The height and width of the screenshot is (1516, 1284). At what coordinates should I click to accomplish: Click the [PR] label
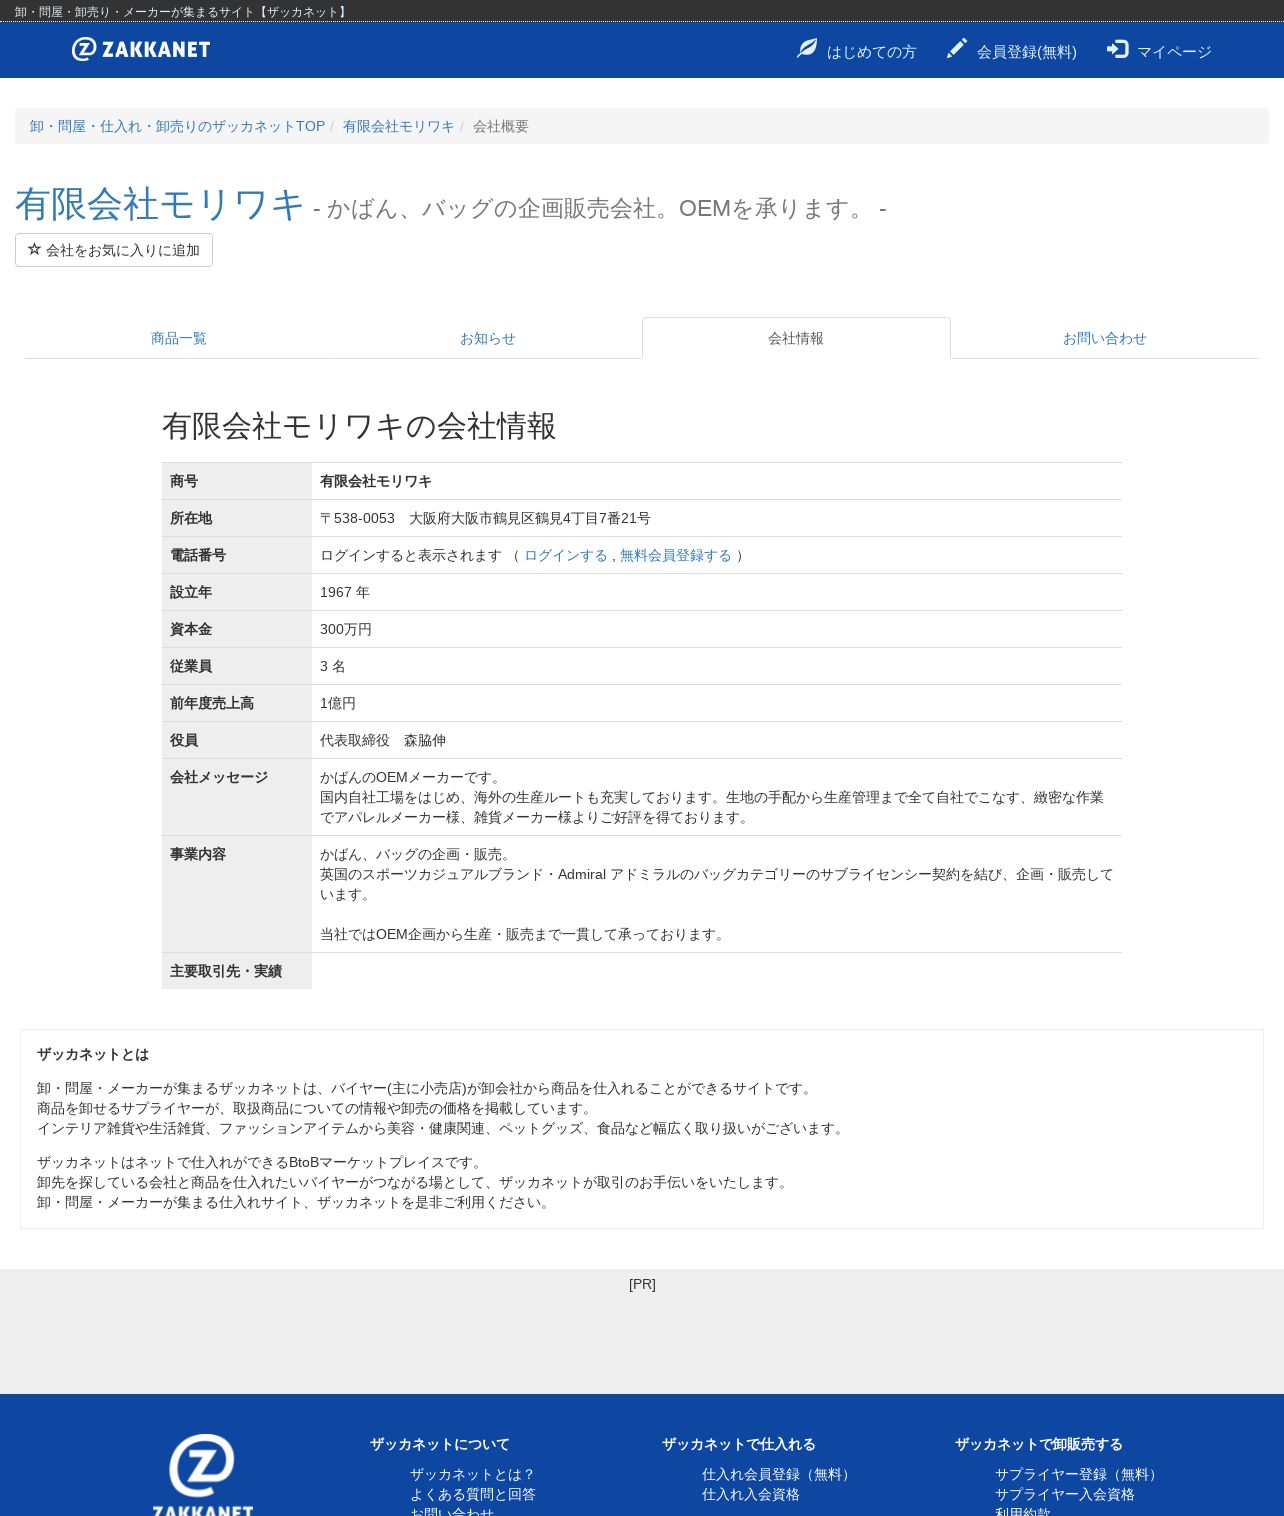(x=642, y=1284)
